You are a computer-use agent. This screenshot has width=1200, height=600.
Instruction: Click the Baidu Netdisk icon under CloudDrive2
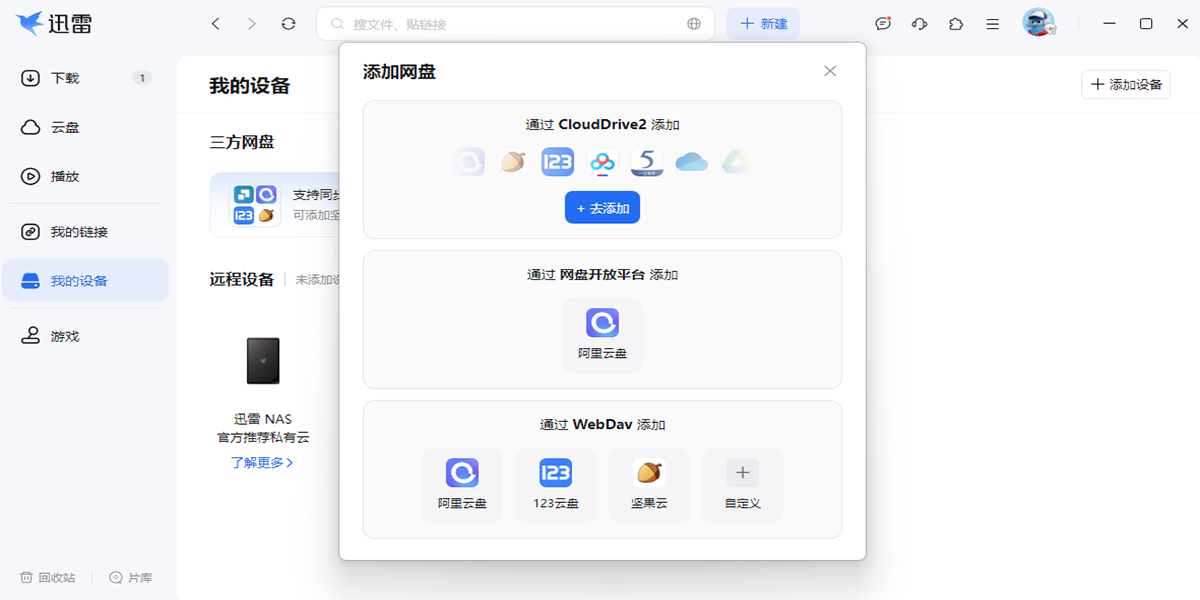click(602, 162)
